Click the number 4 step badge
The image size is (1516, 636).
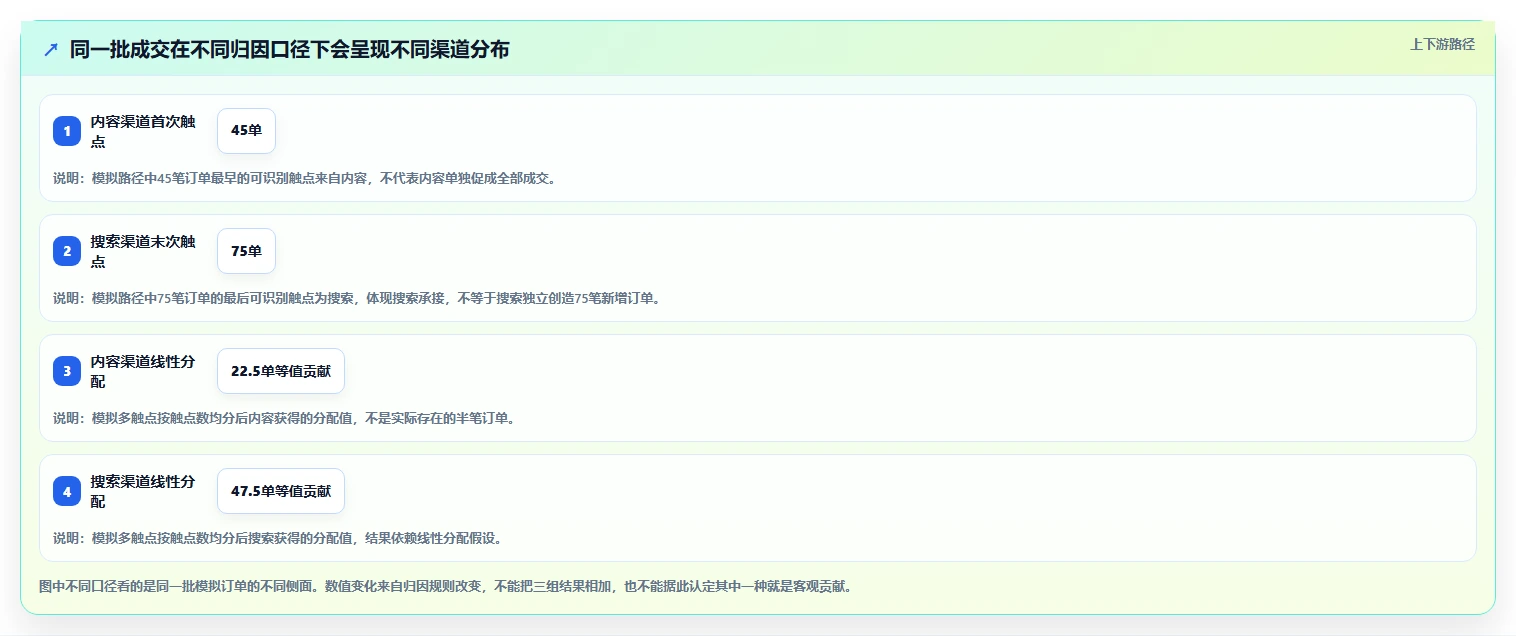67,491
